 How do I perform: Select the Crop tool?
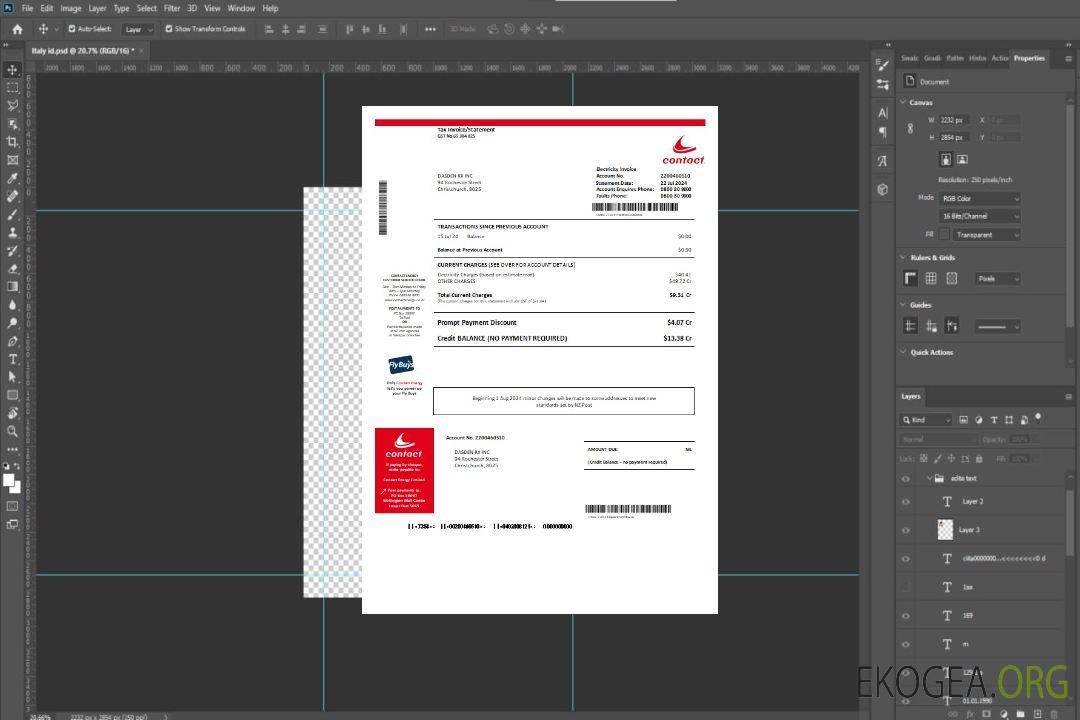[x=12, y=141]
